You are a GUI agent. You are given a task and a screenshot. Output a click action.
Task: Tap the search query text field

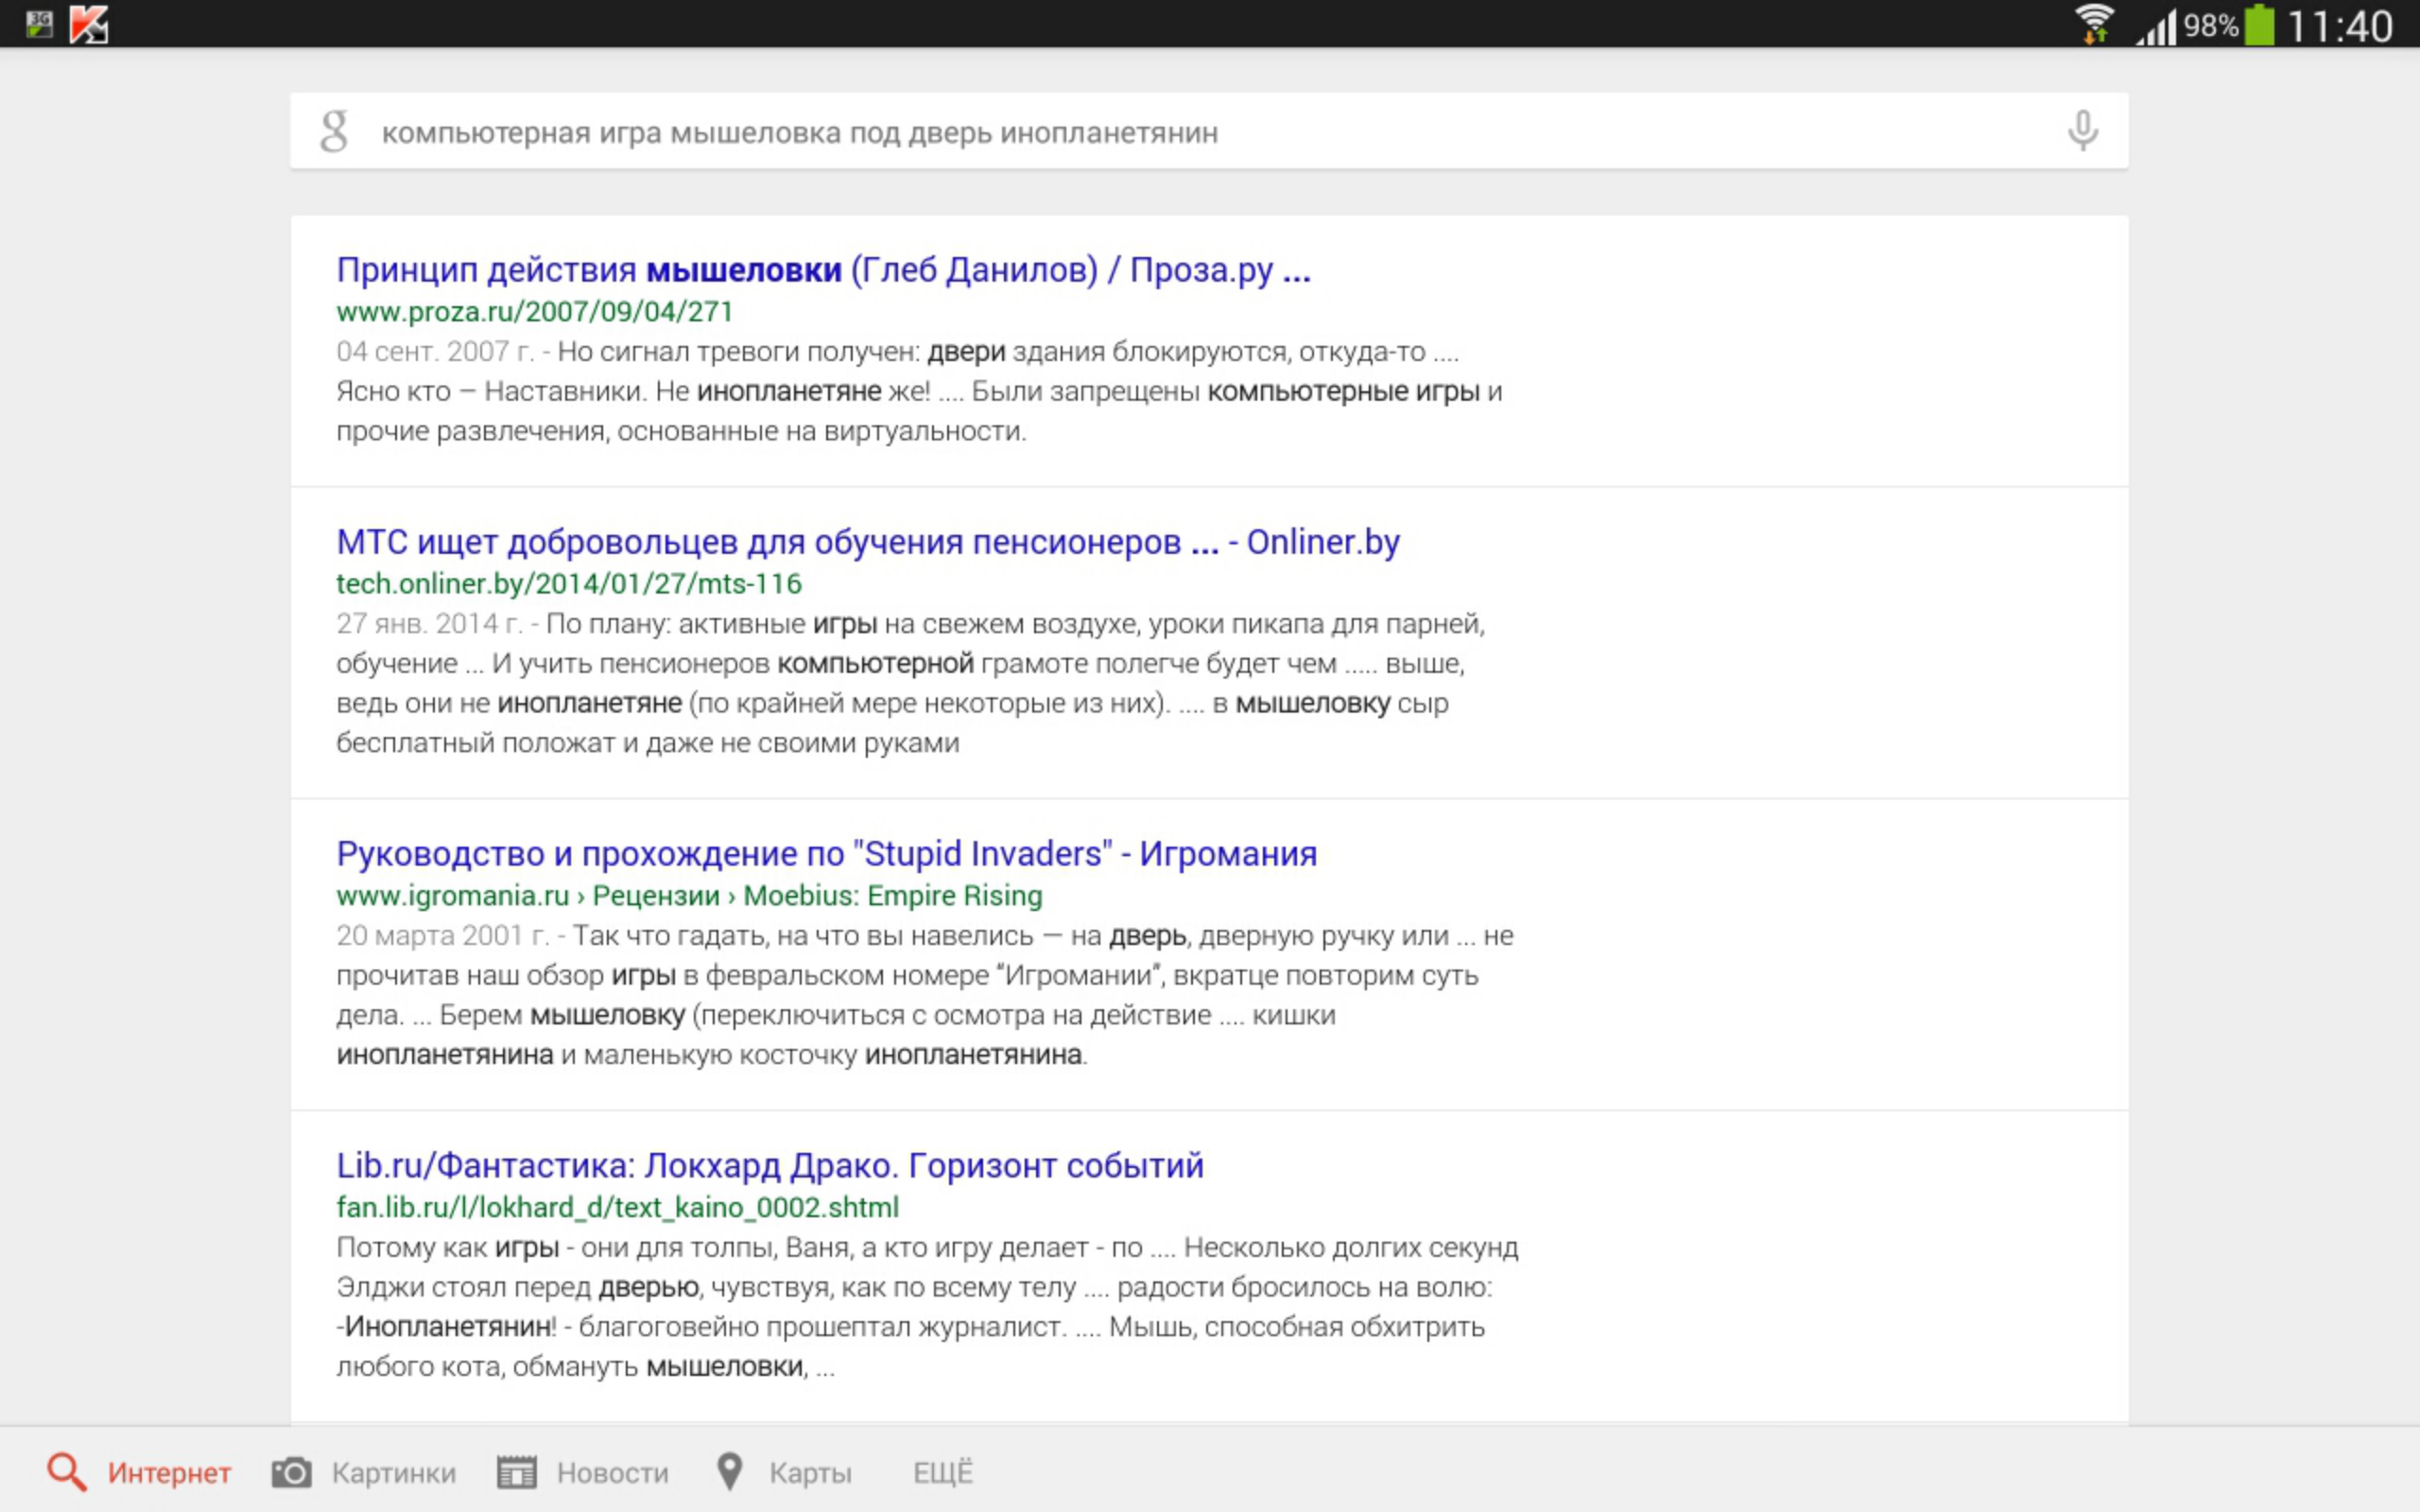tap(1209, 132)
